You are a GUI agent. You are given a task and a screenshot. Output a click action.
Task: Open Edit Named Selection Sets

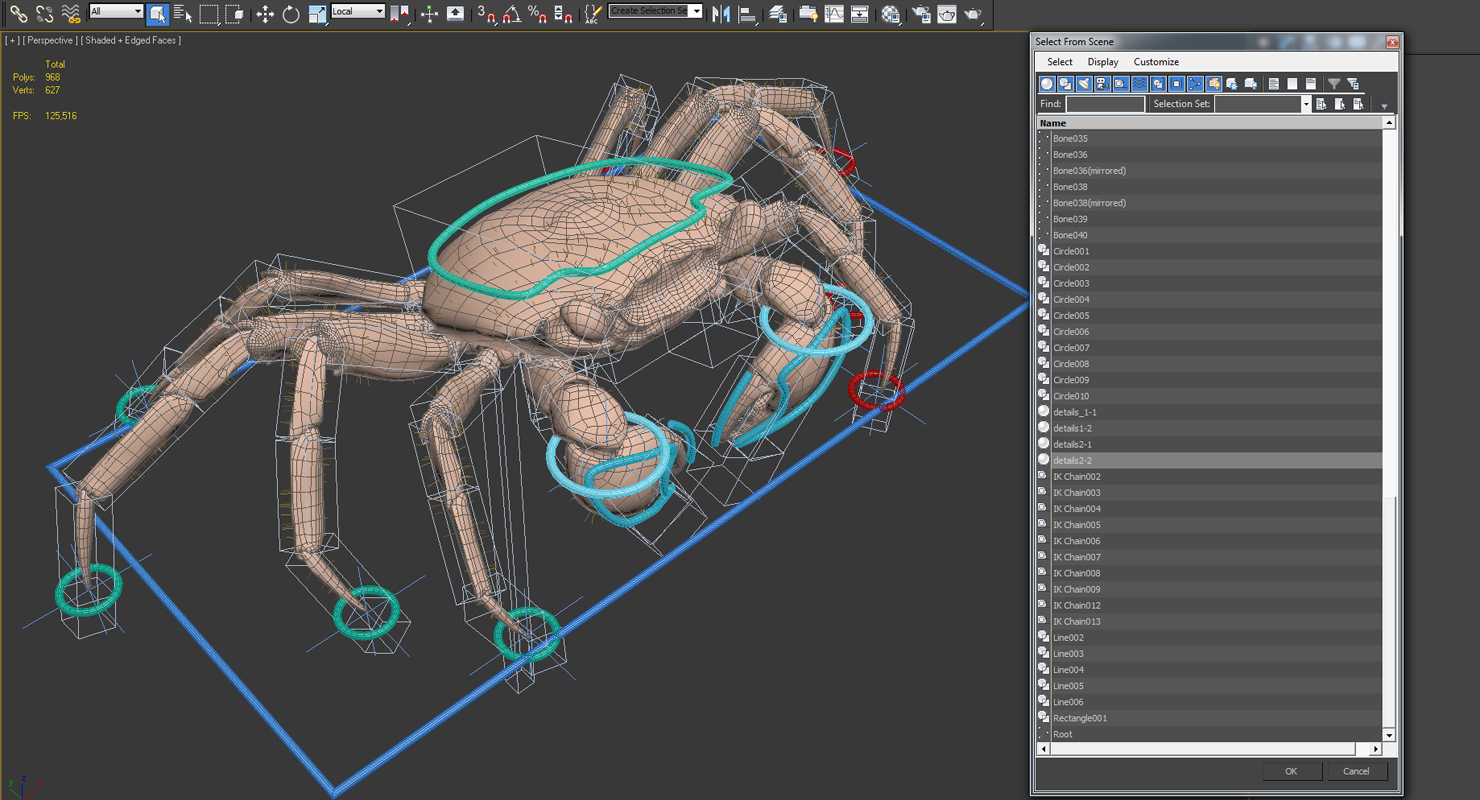pos(593,14)
